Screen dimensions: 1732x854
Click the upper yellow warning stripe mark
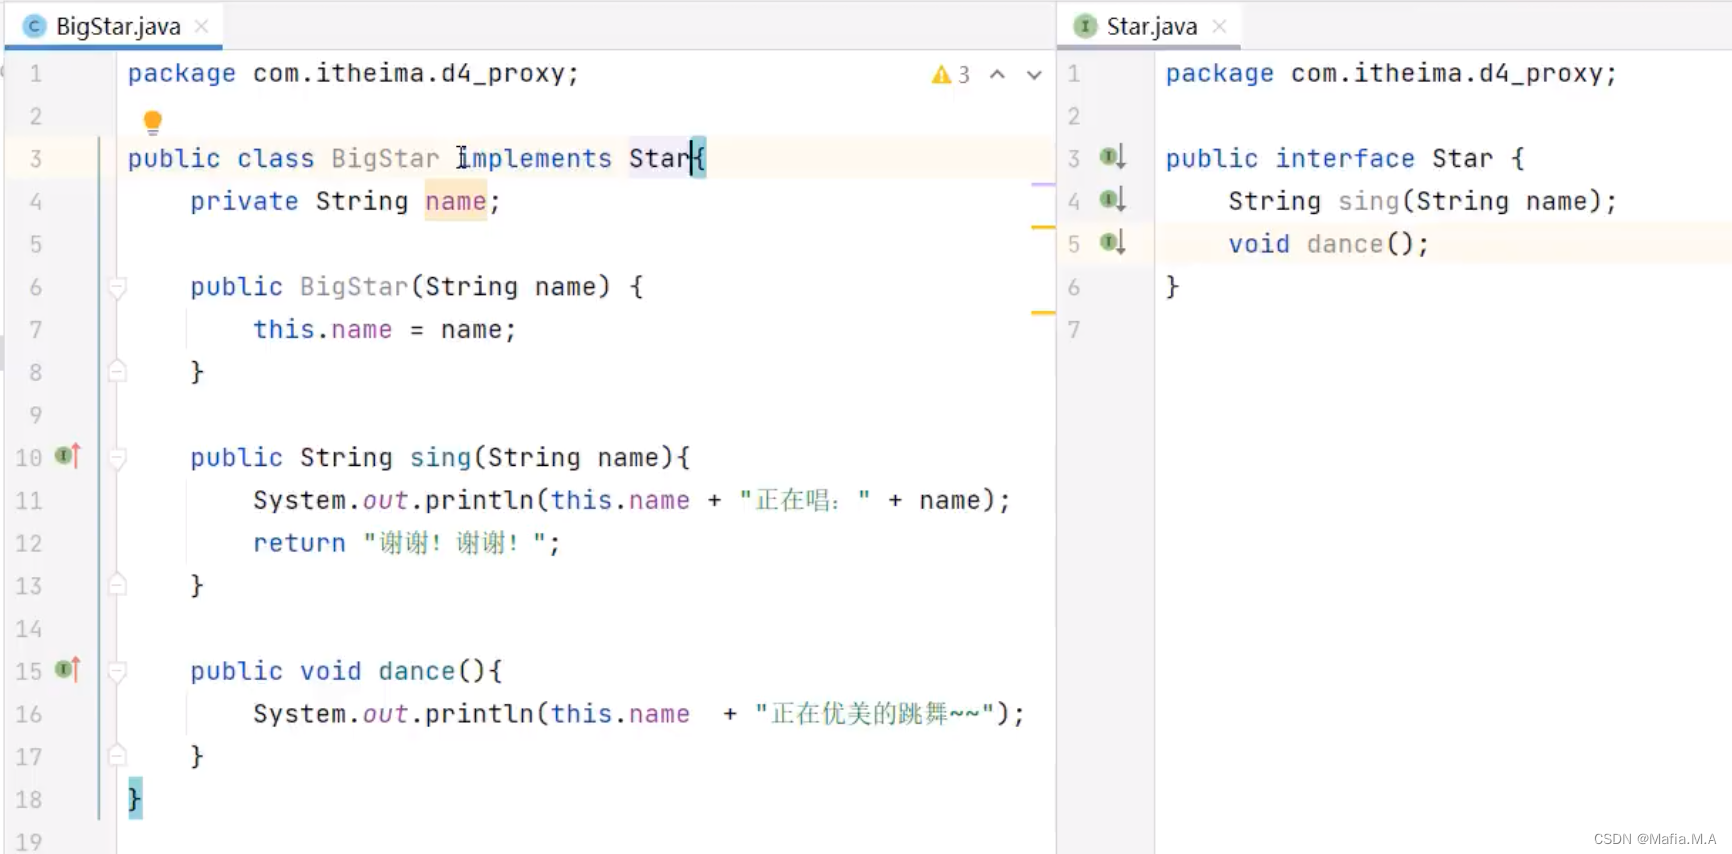1043,228
